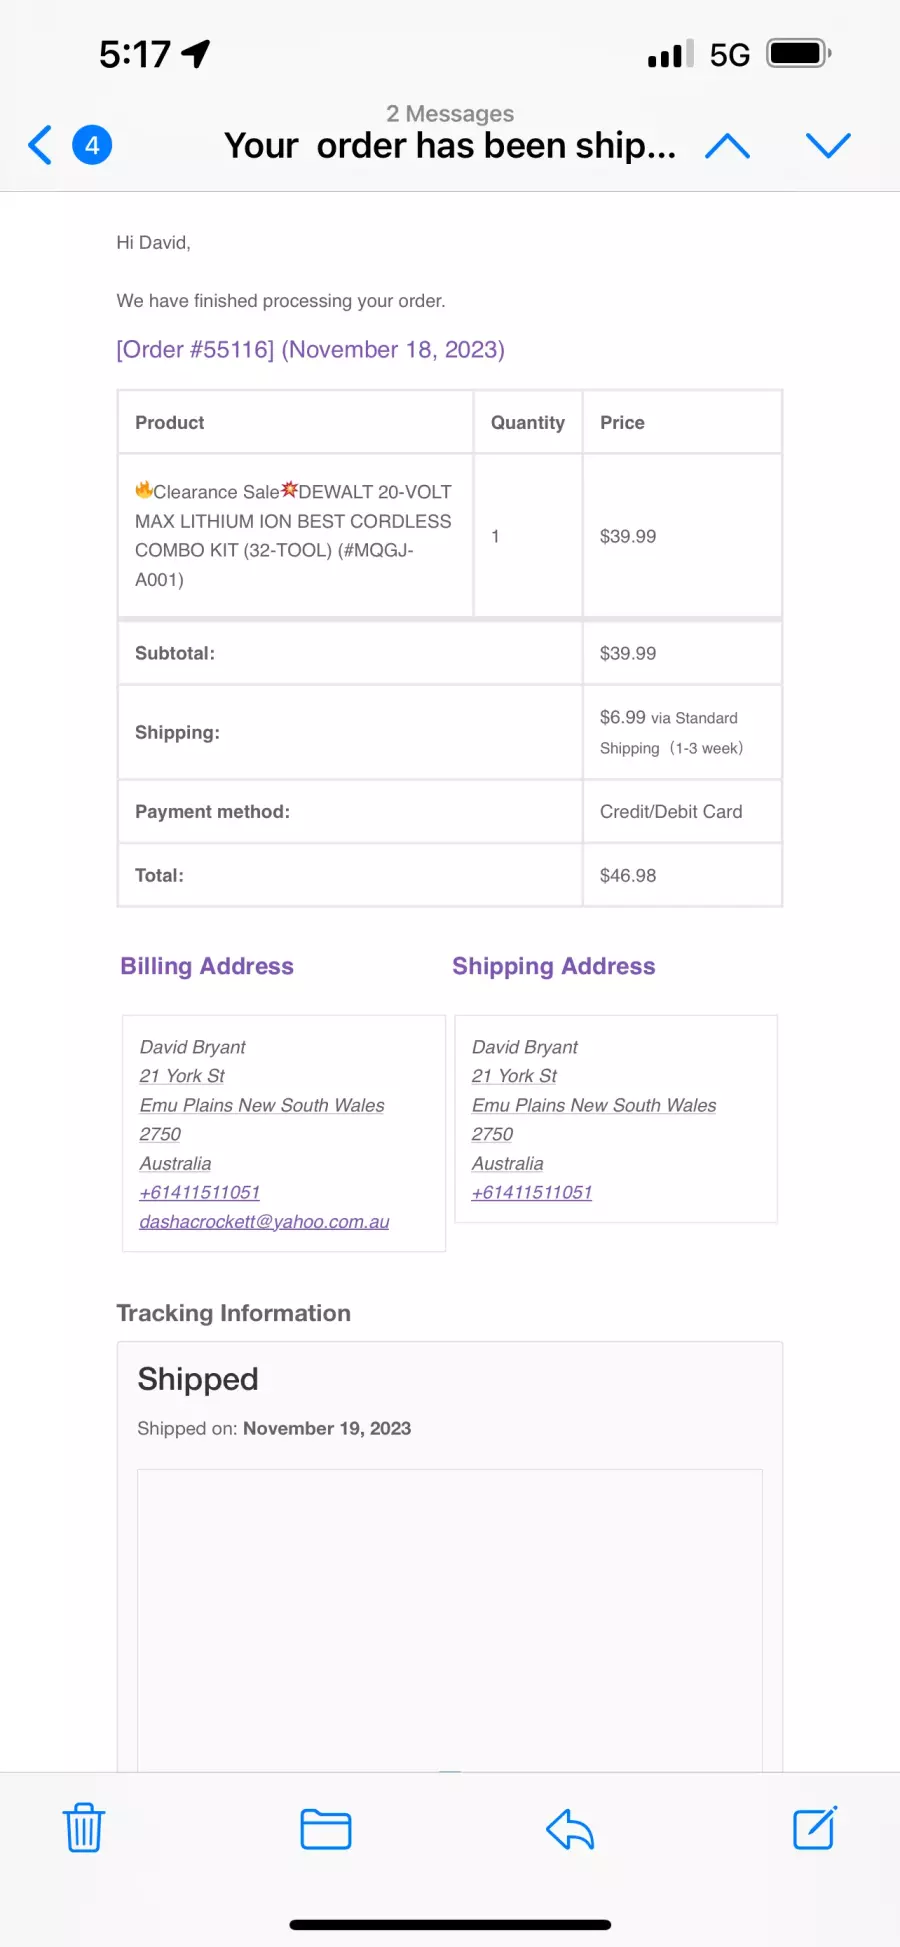Tap Emu Plains New South Wales in billing

(x=262, y=1105)
